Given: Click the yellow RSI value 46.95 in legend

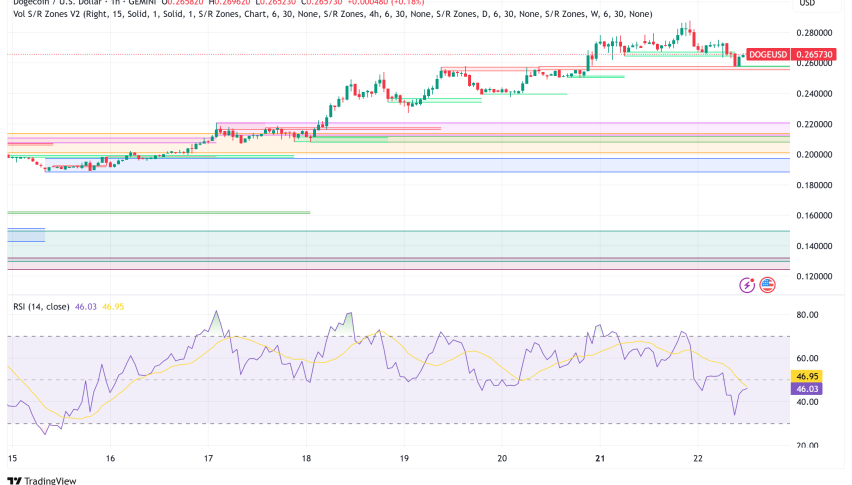Looking at the screenshot, I should tap(113, 307).
